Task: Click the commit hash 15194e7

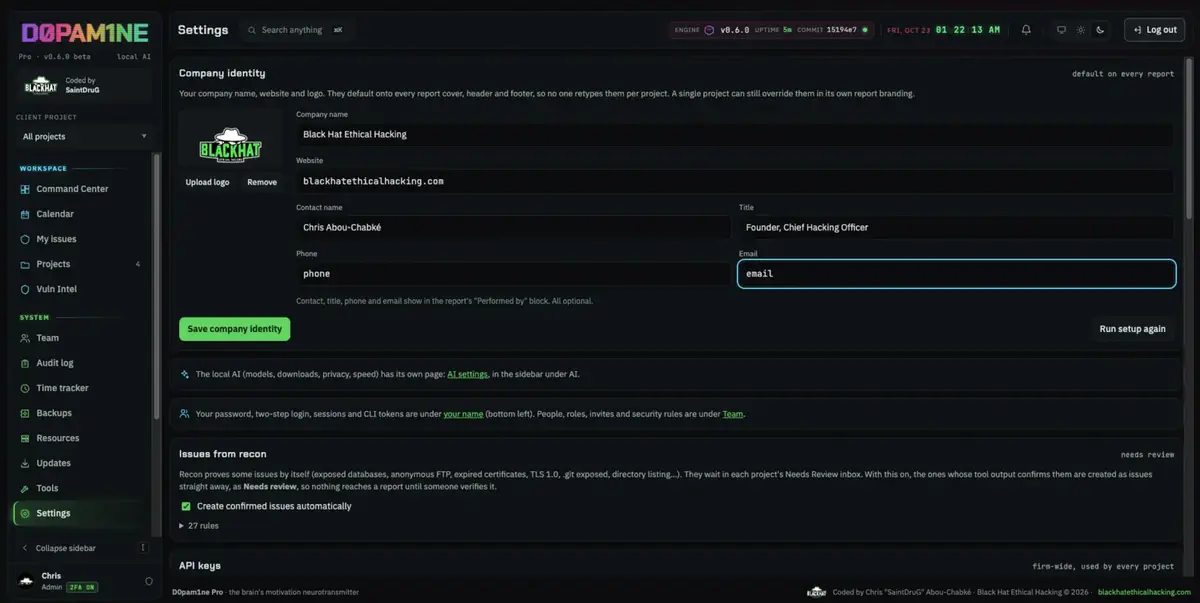Action: [x=841, y=30]
